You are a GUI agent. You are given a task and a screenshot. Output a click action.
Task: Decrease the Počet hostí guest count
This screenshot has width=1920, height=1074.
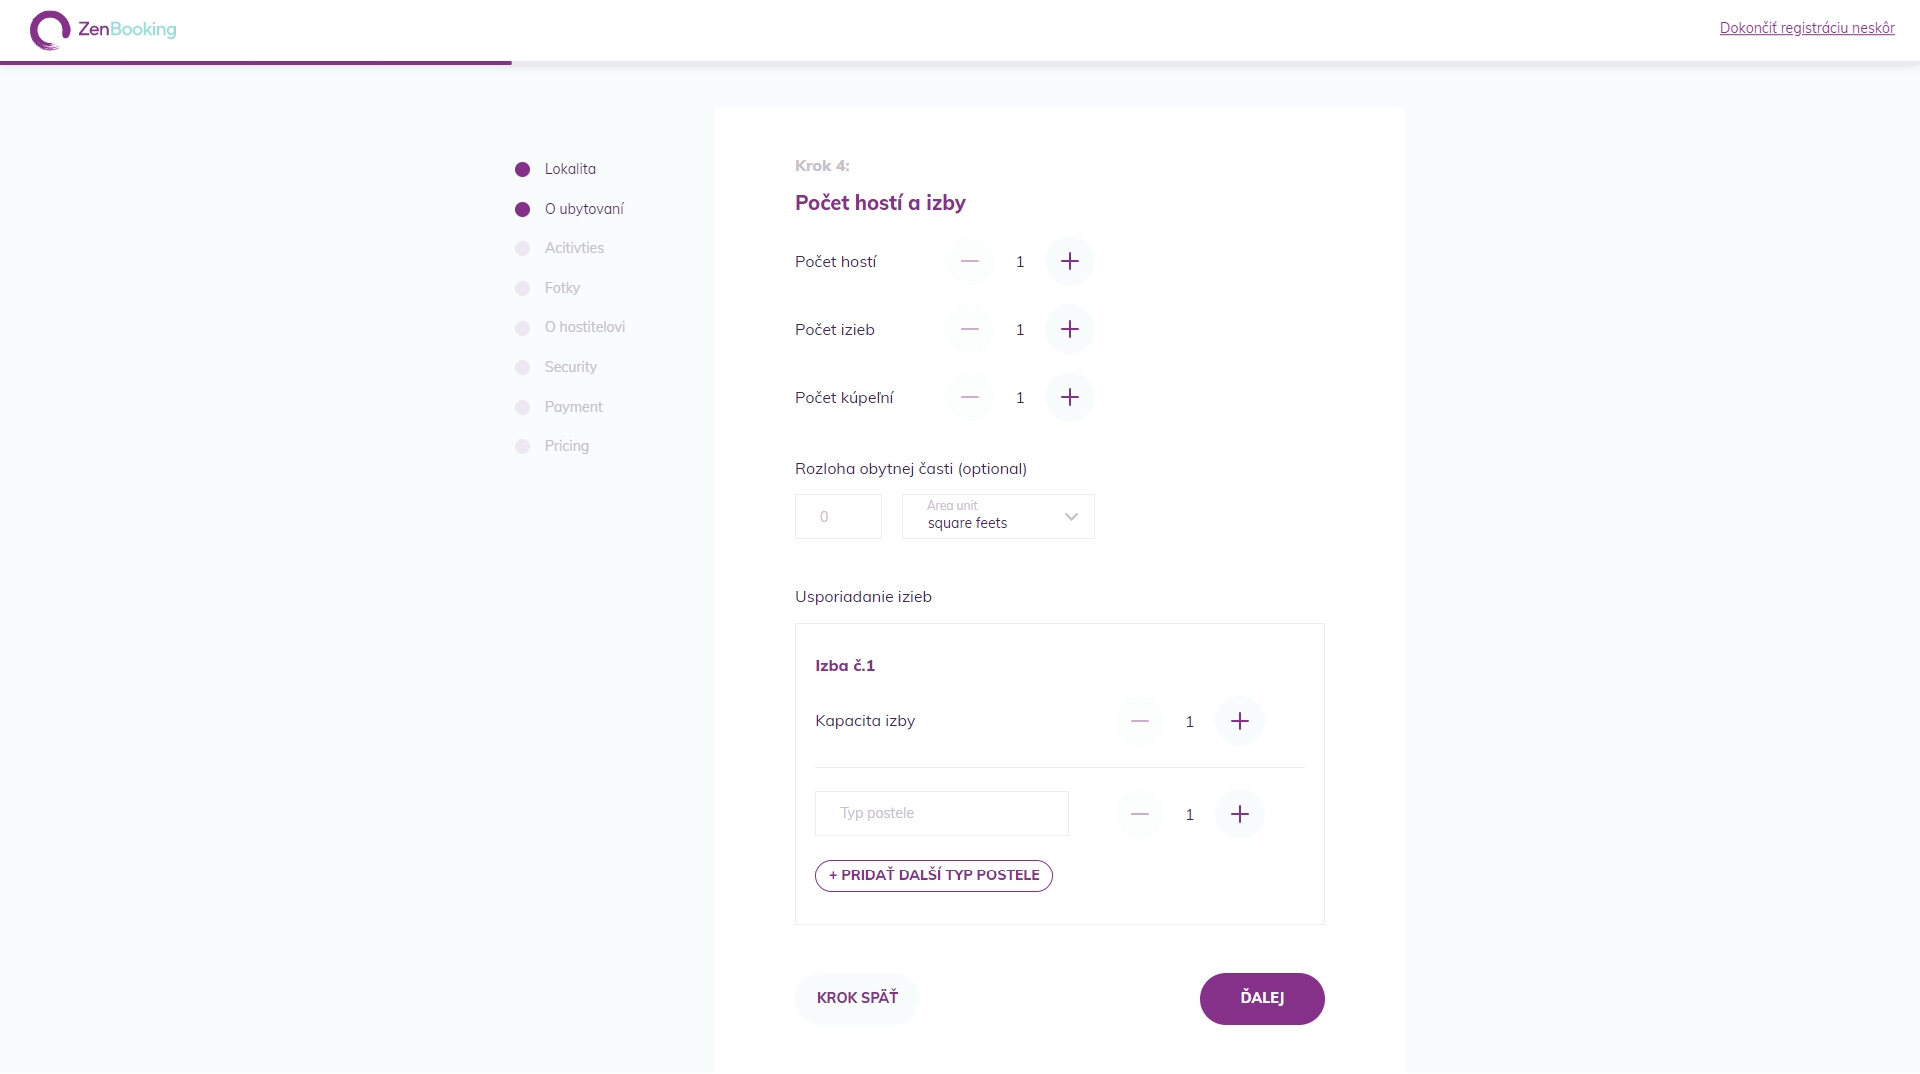click(970, 261)
